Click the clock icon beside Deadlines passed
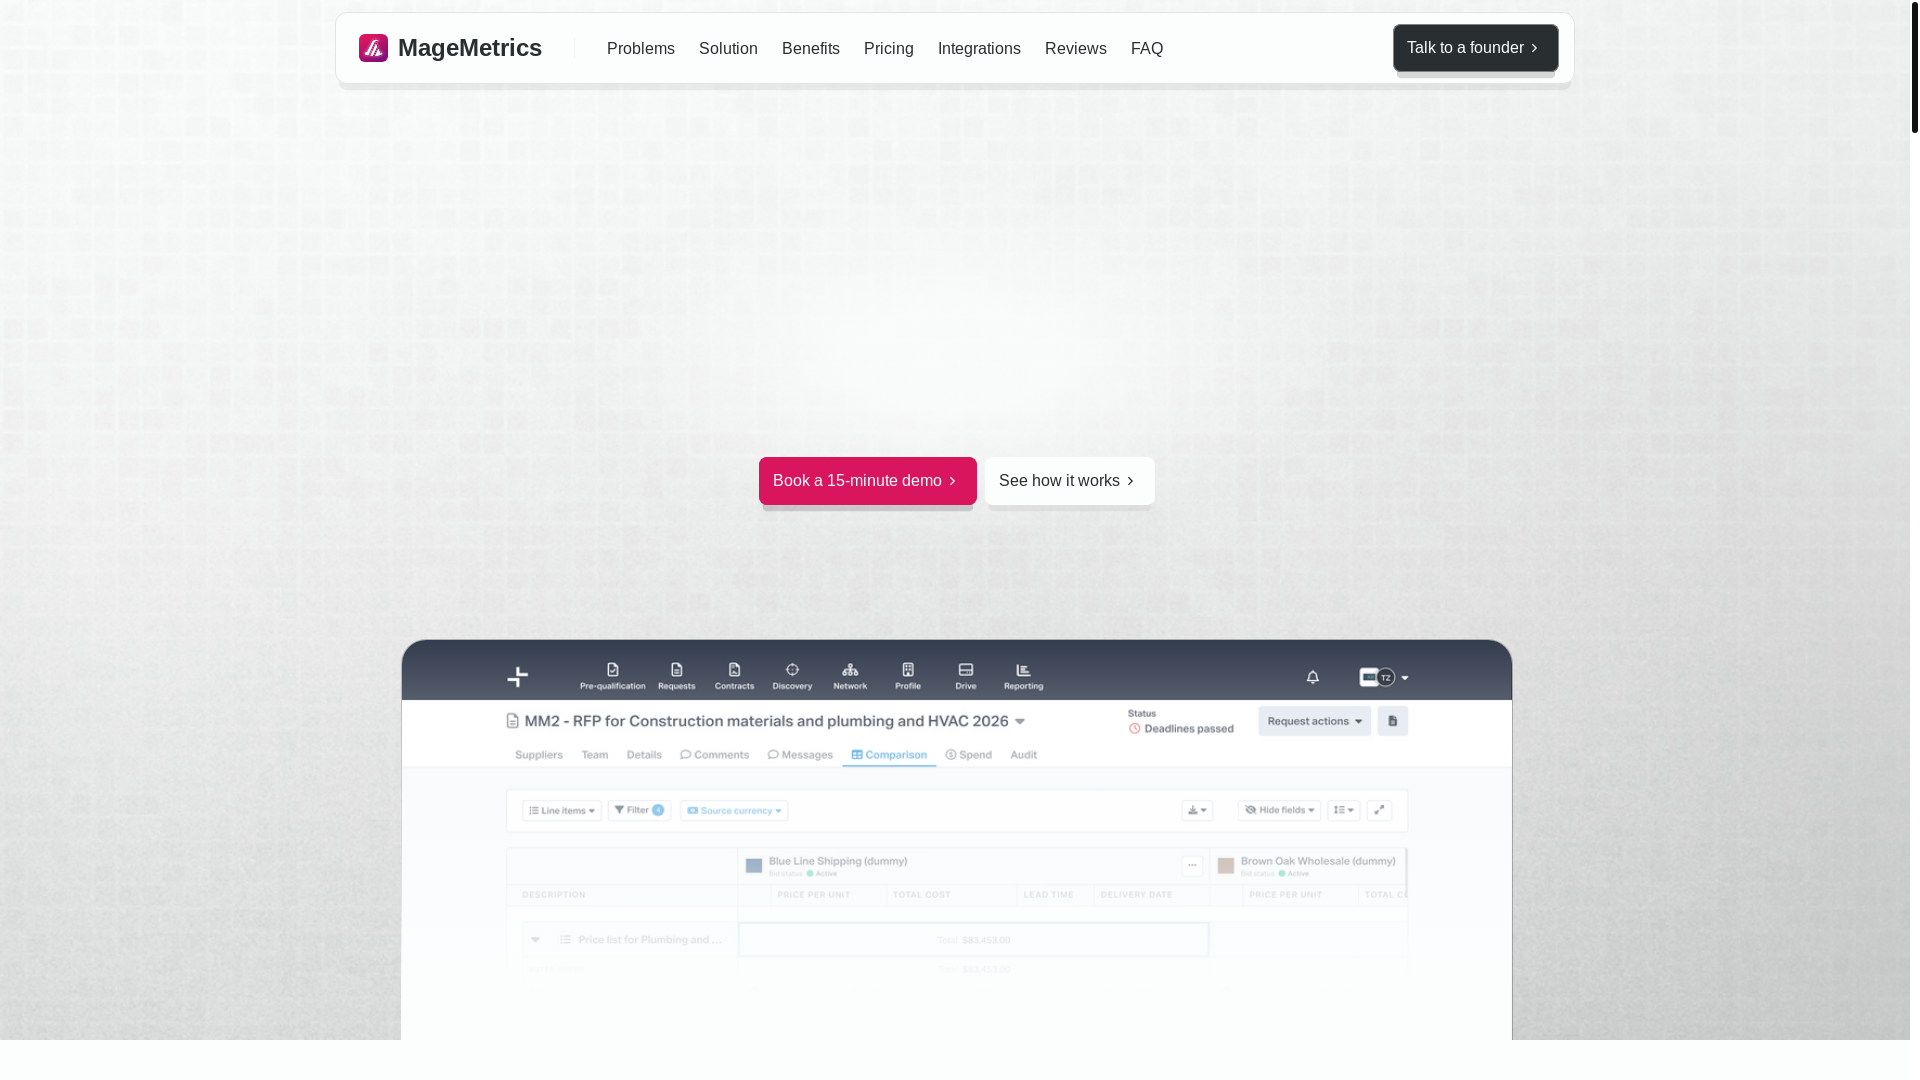The height and width of the screenshot is (1080, 1920). 1135,729
